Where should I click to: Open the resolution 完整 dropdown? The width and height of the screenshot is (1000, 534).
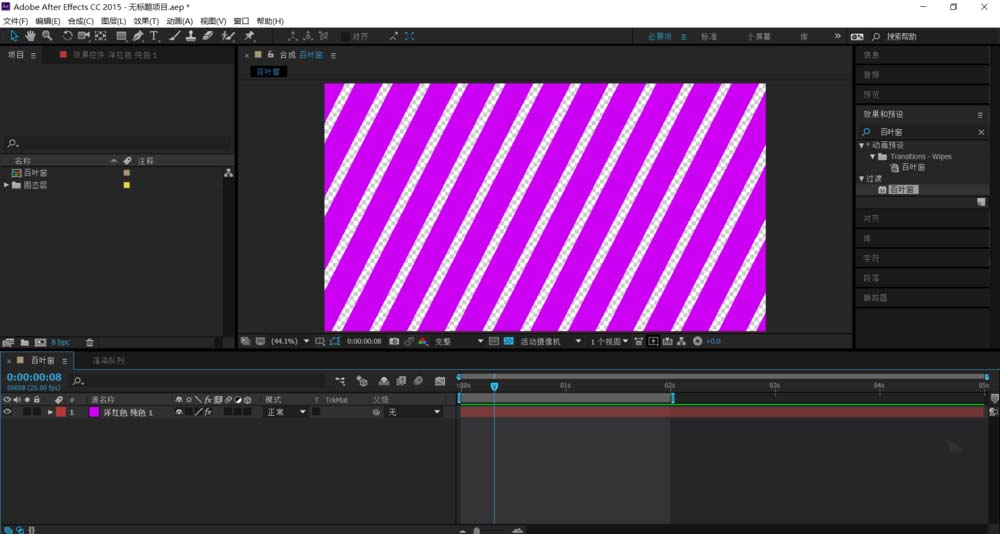459,341
